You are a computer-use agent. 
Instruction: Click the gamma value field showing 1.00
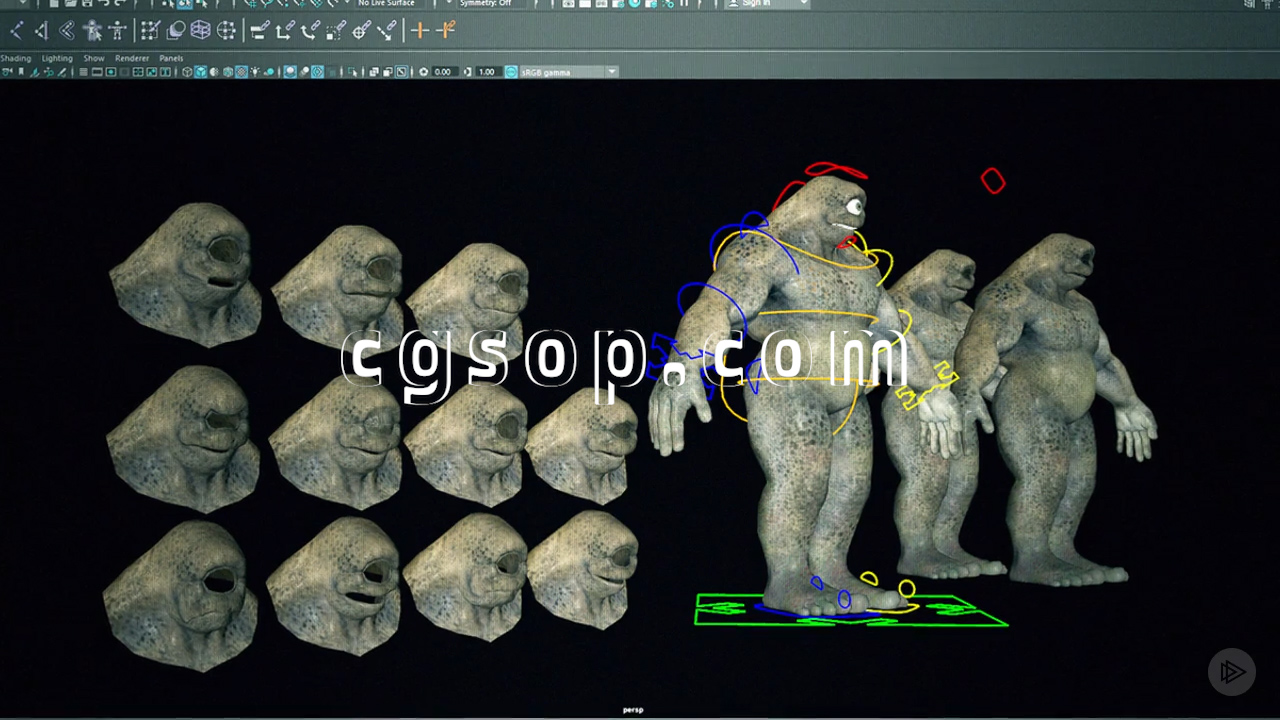tap(488, 72)
